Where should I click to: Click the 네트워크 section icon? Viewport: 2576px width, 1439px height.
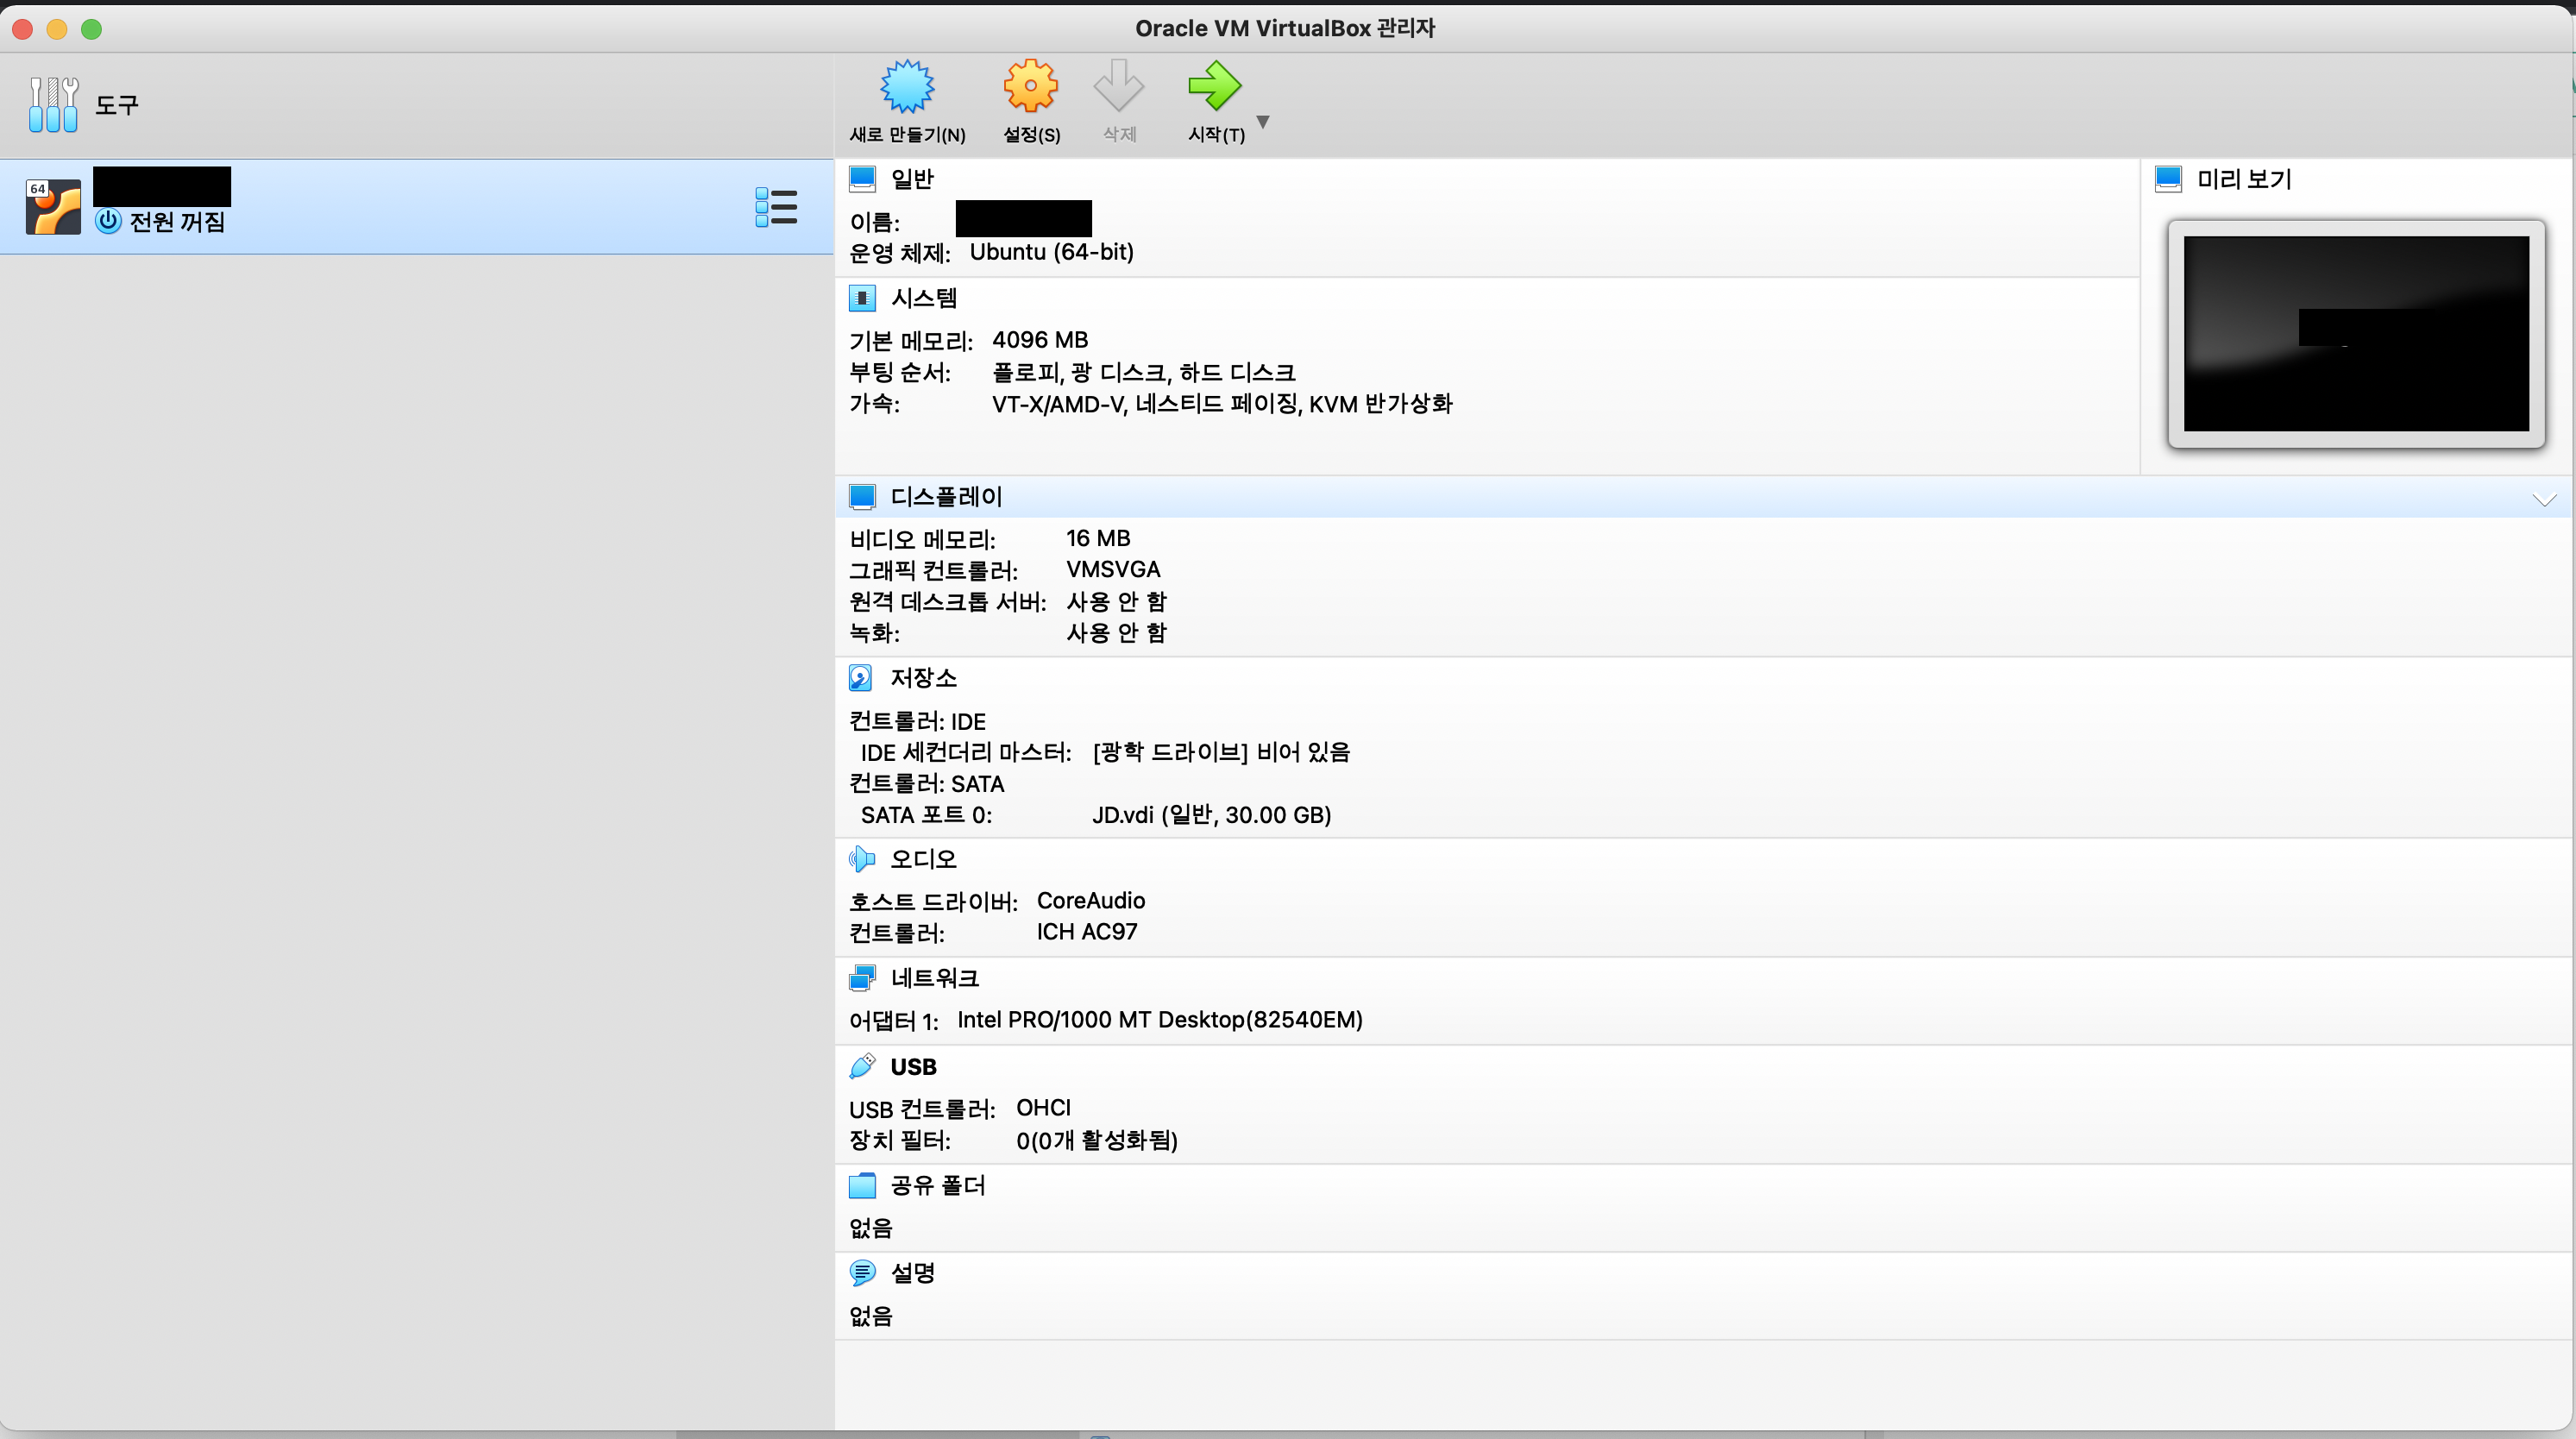861,978
